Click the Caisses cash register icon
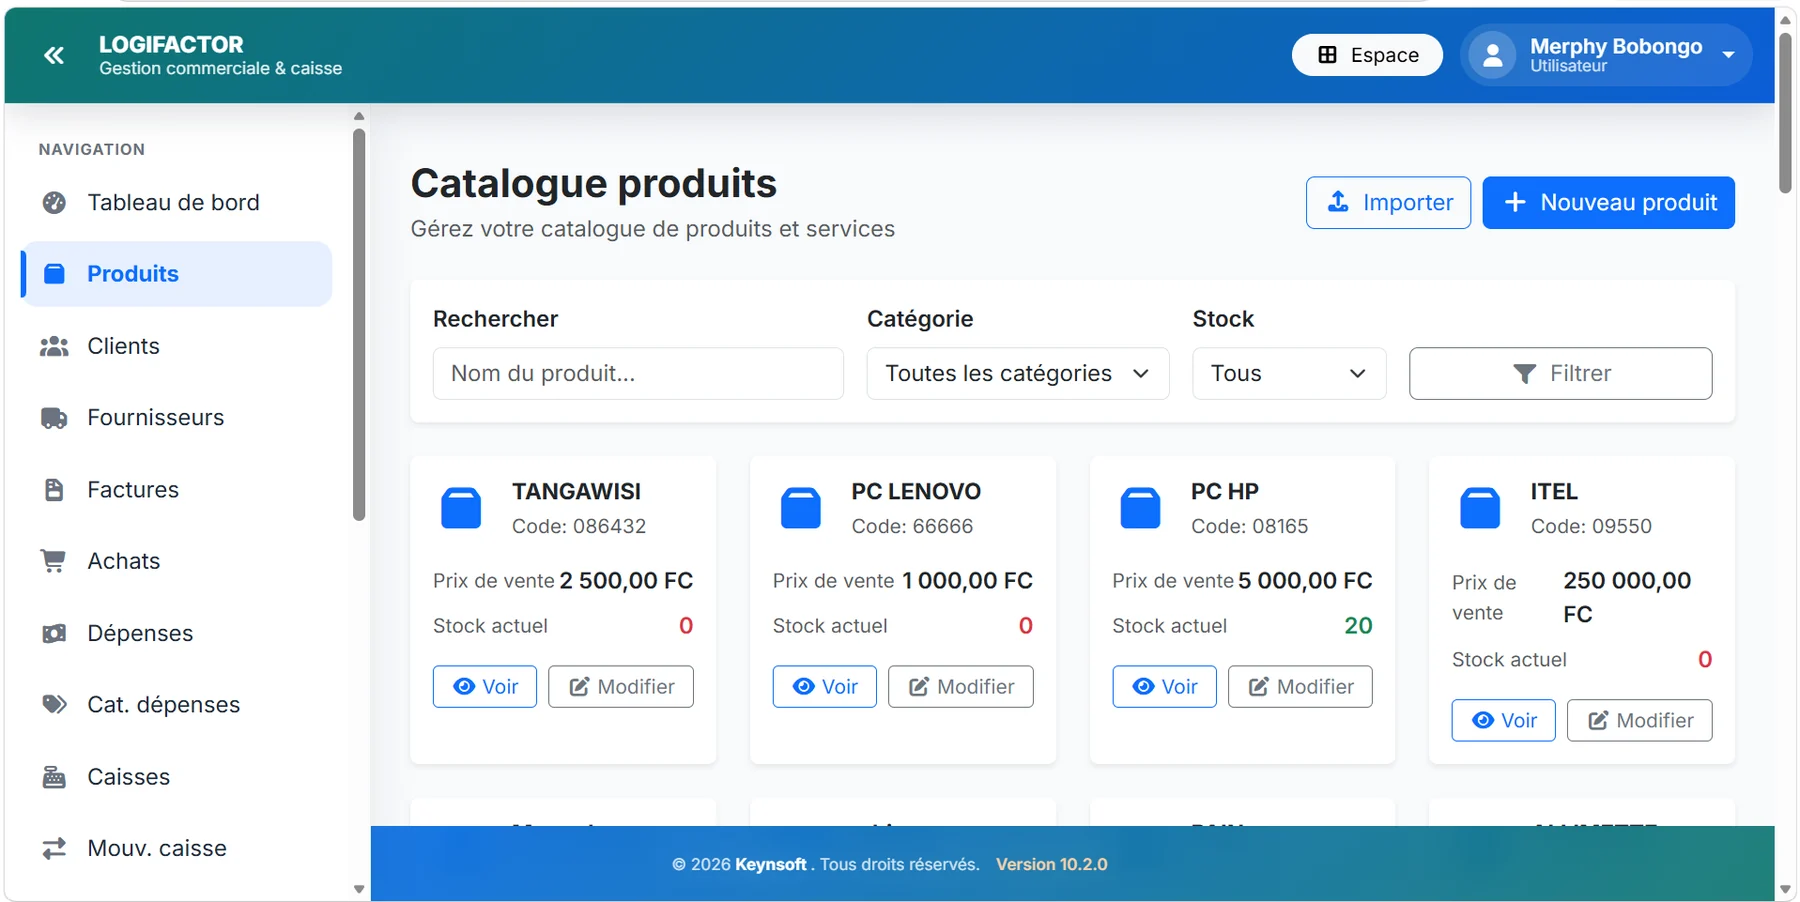 click(x=54, y=777)
